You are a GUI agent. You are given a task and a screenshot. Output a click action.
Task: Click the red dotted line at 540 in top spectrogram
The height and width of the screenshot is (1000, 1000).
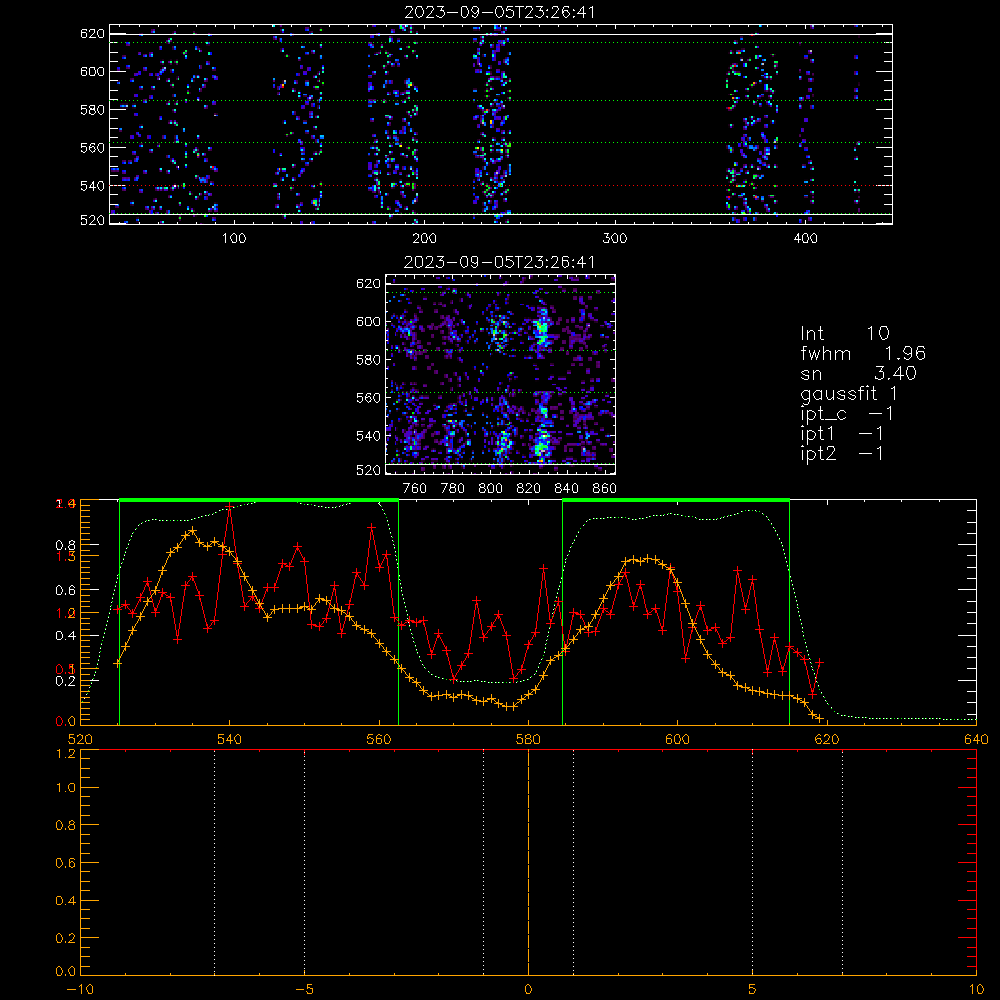pos(501,186)
